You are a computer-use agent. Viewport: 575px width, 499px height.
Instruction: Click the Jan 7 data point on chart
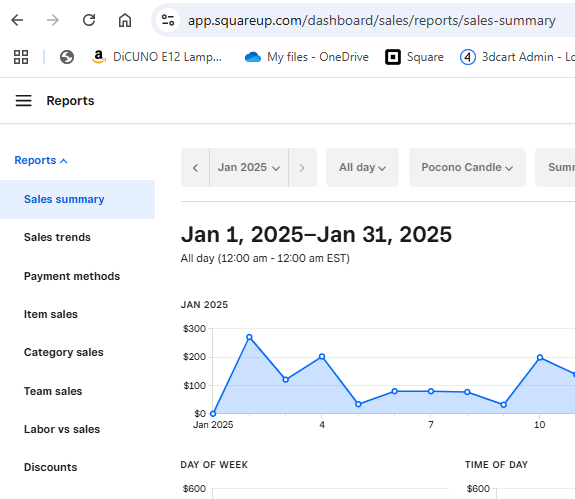click(x=431, y=391)
